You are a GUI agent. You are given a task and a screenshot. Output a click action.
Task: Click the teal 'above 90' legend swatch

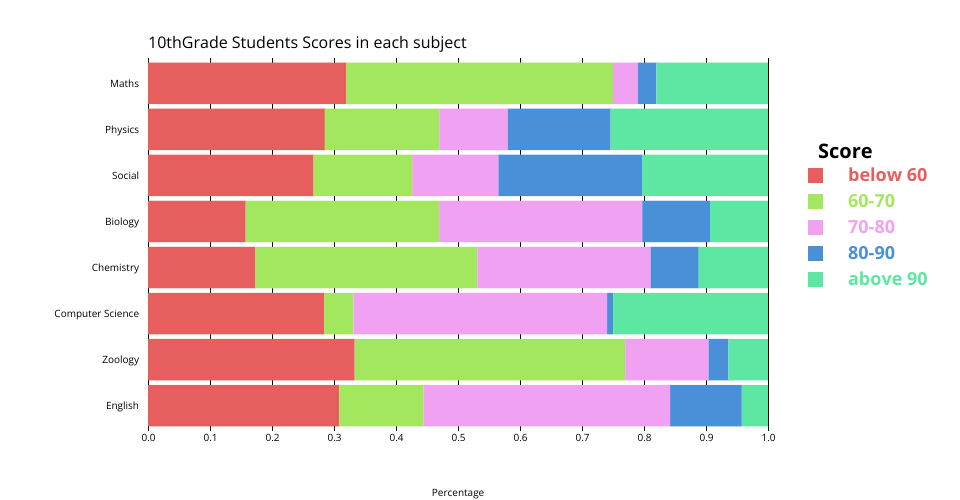[x=815, y=279]
